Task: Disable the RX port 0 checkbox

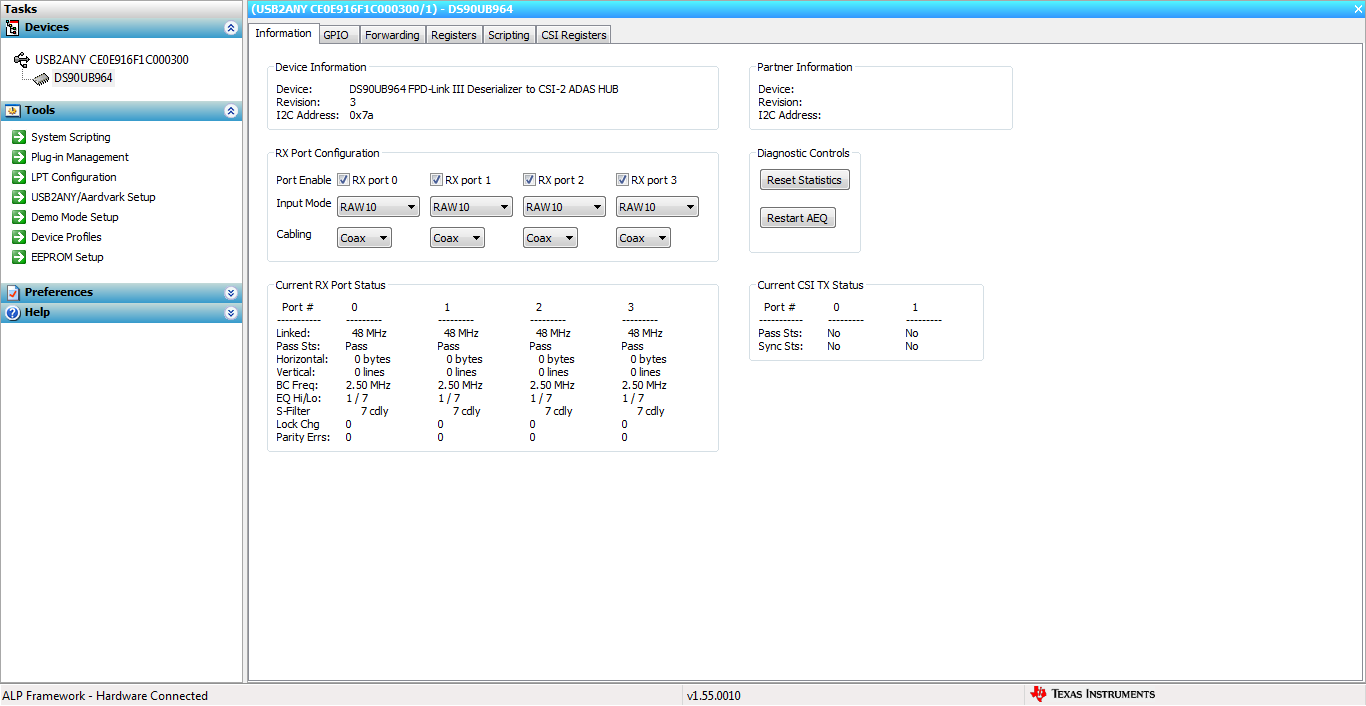Action: 343,179
